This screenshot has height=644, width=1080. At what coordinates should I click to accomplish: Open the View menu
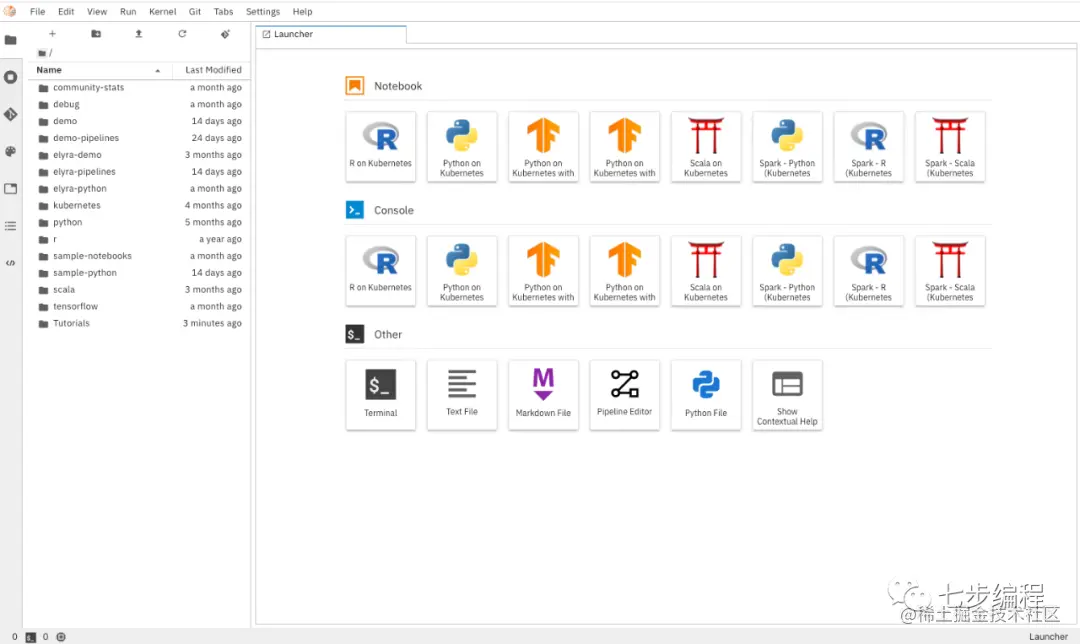[97, 12]
